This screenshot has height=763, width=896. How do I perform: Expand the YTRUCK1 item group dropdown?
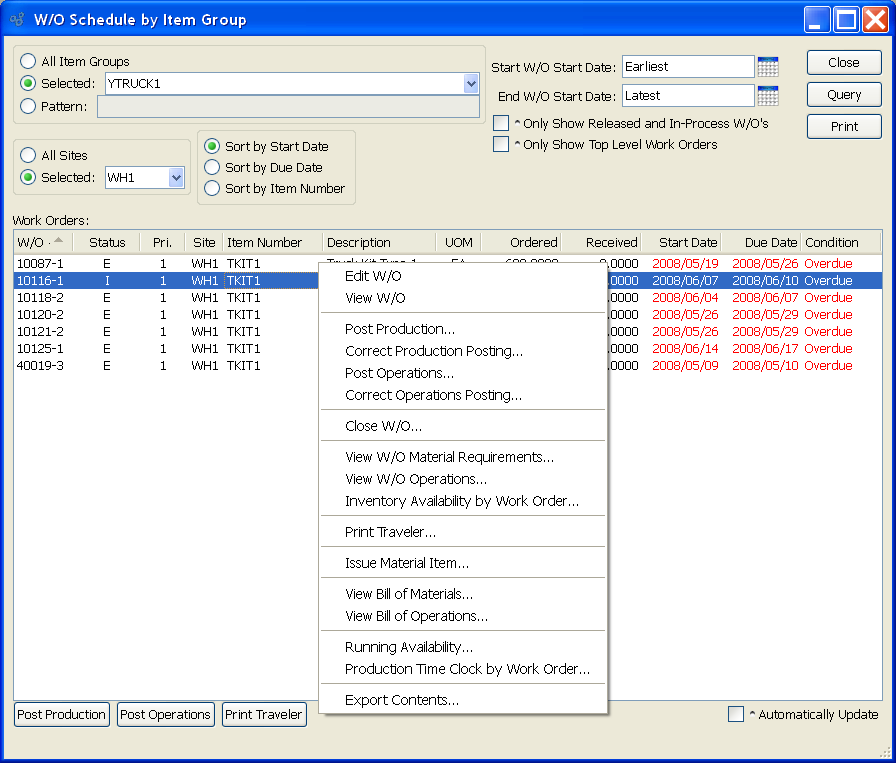tap(471, 84)
